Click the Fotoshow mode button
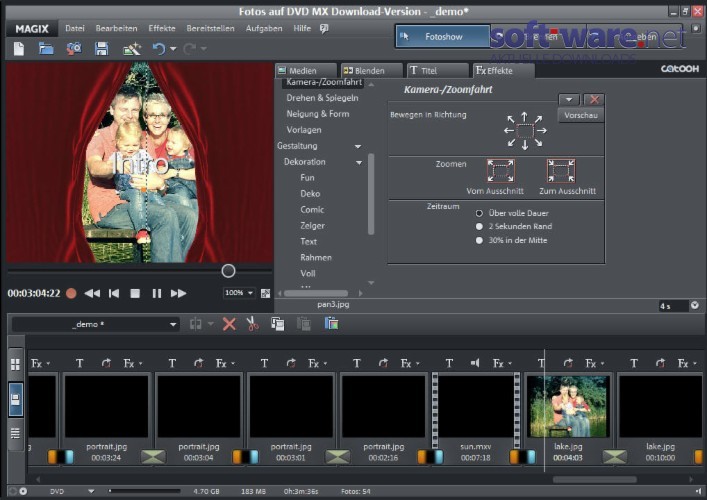This screenshot has height=500, width=707. 443,37
